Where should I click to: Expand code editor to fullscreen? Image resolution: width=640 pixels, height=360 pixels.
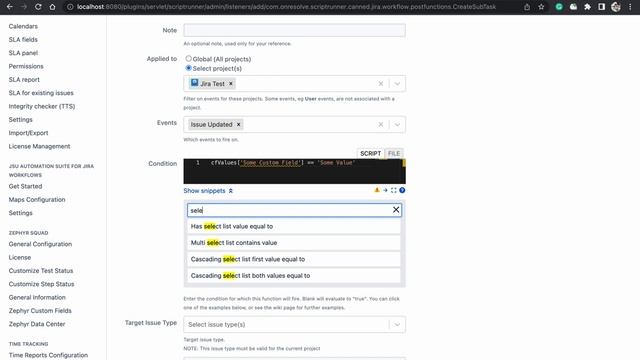tap(393, 190)
